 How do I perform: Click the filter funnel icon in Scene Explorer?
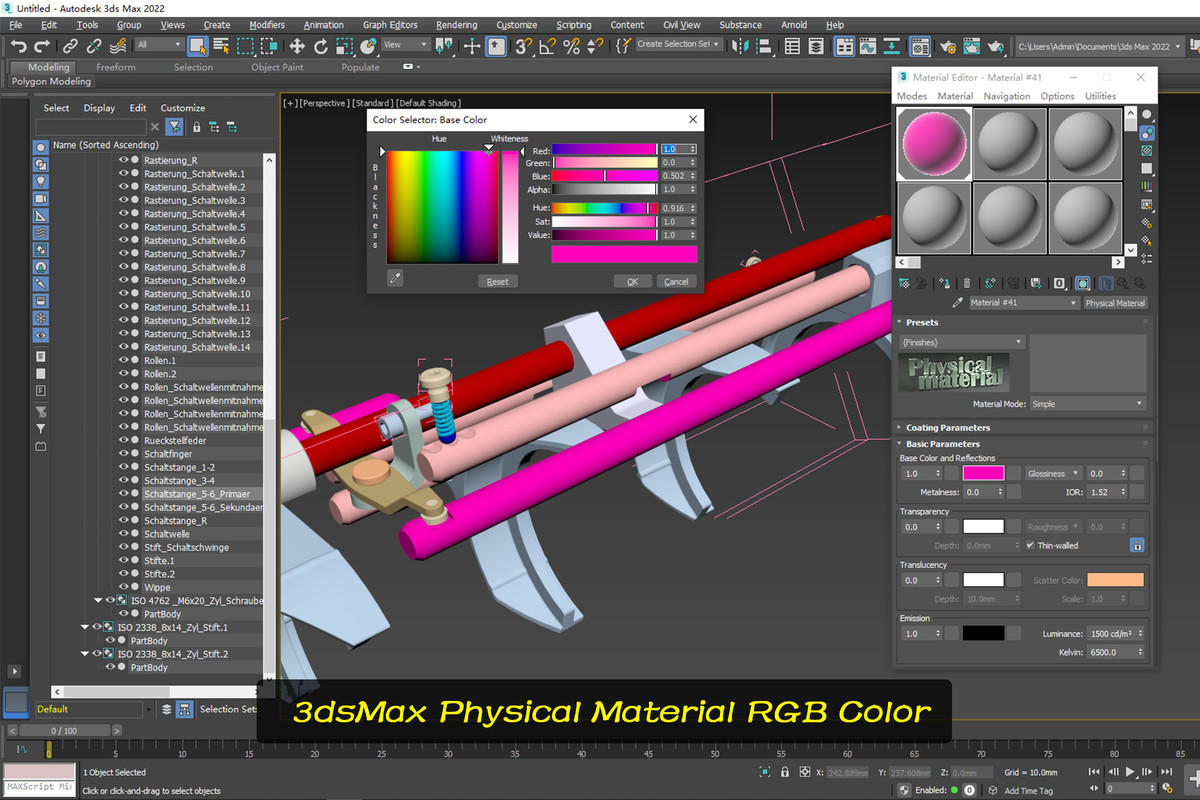(175, 127)
